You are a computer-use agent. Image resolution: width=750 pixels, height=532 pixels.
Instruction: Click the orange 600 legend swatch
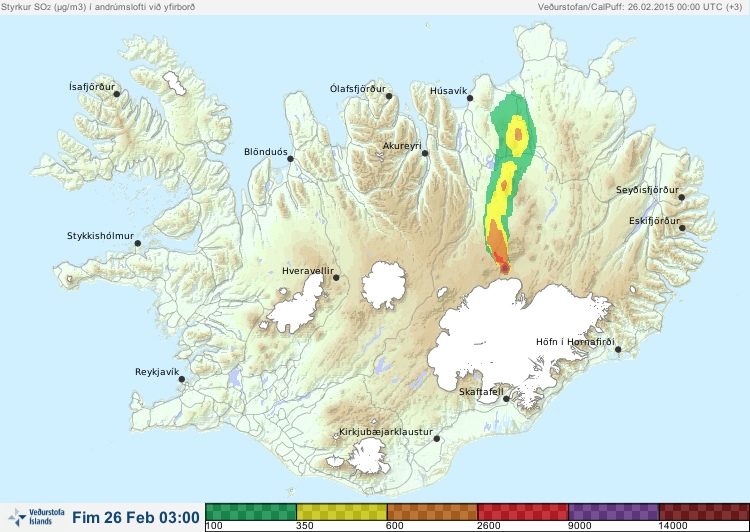(x=432, y=512)
